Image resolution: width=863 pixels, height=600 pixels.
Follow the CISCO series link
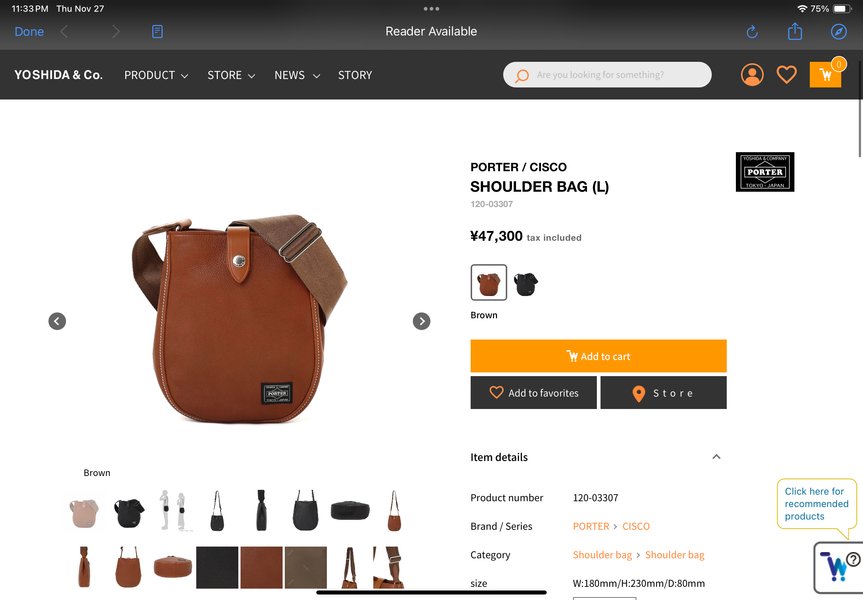(636, 526)
